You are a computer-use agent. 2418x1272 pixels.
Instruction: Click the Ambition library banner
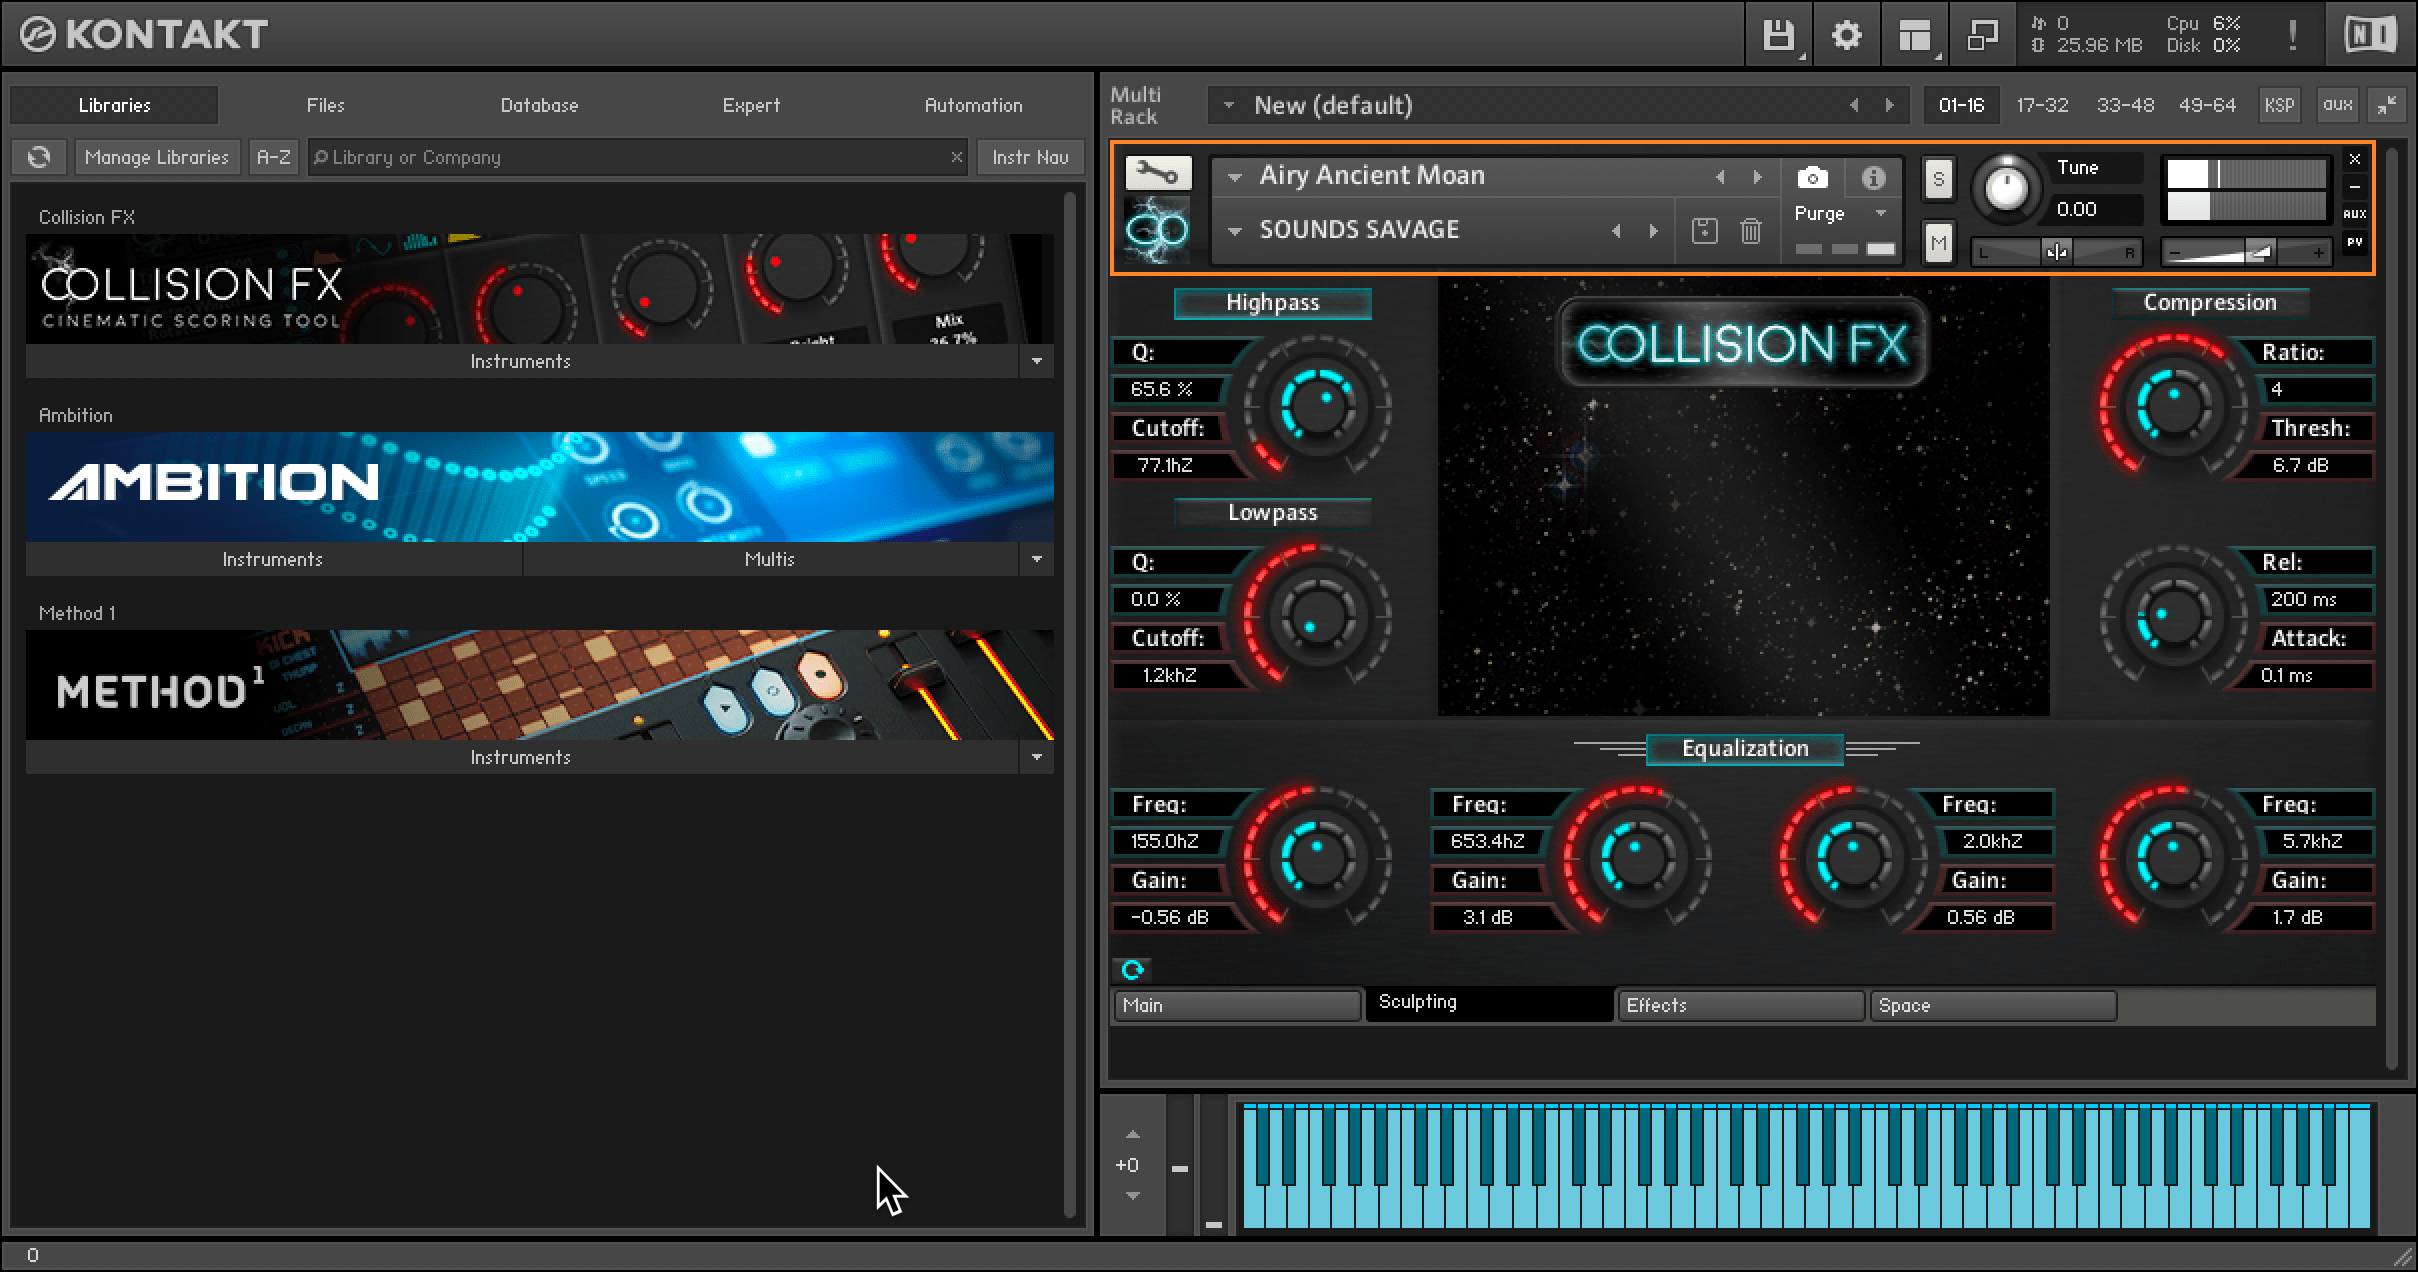tap(540, 487)
